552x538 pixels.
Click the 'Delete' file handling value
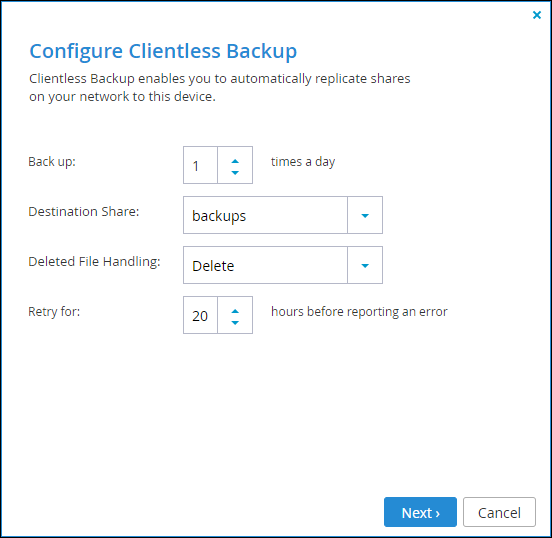coord(265,265)
